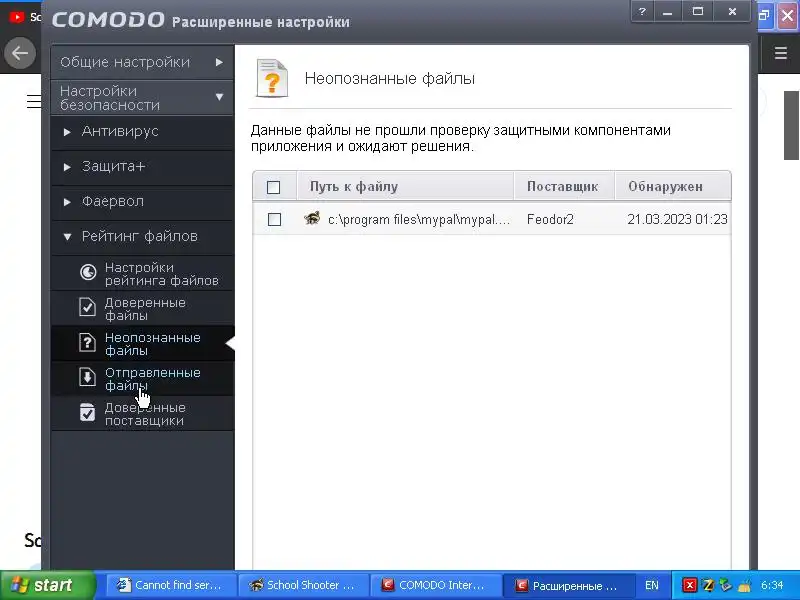Screen dimensions: 800x600
Task: Sort by Поставщик column header
Action: click(564, 186)
